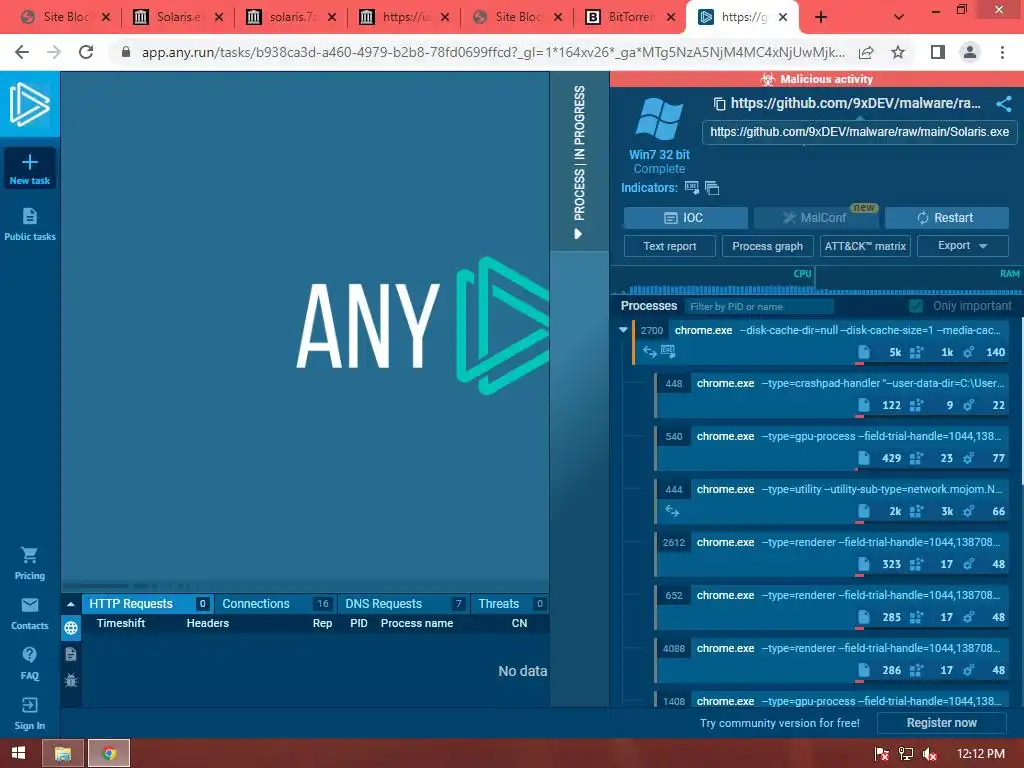Select process 448 chrome.exe crashpad-handler
This screenshot has width=1024, height=768.
coord(833,394)
